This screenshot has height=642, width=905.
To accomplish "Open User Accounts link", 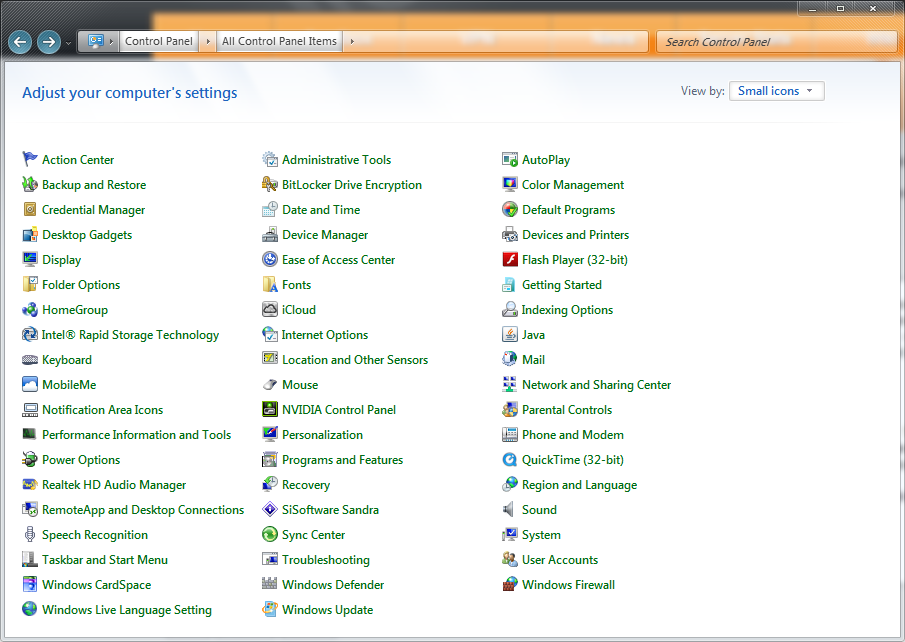I will pyautogui.click(x=560, y=559).
